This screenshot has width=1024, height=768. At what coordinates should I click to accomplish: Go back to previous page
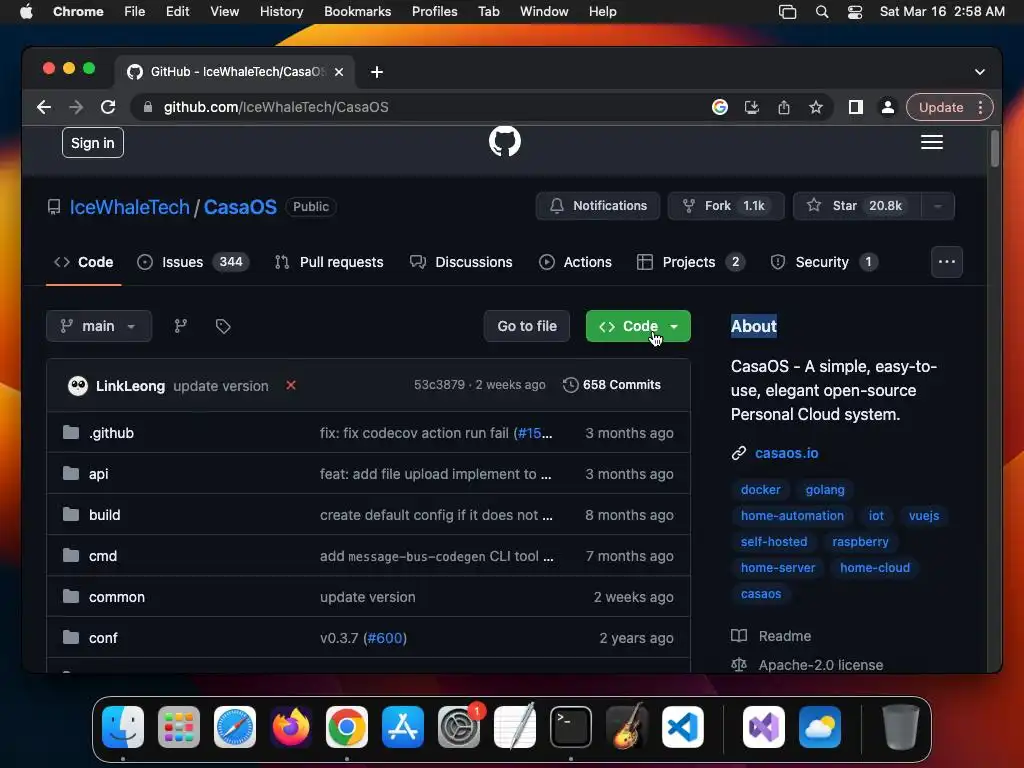44,107
